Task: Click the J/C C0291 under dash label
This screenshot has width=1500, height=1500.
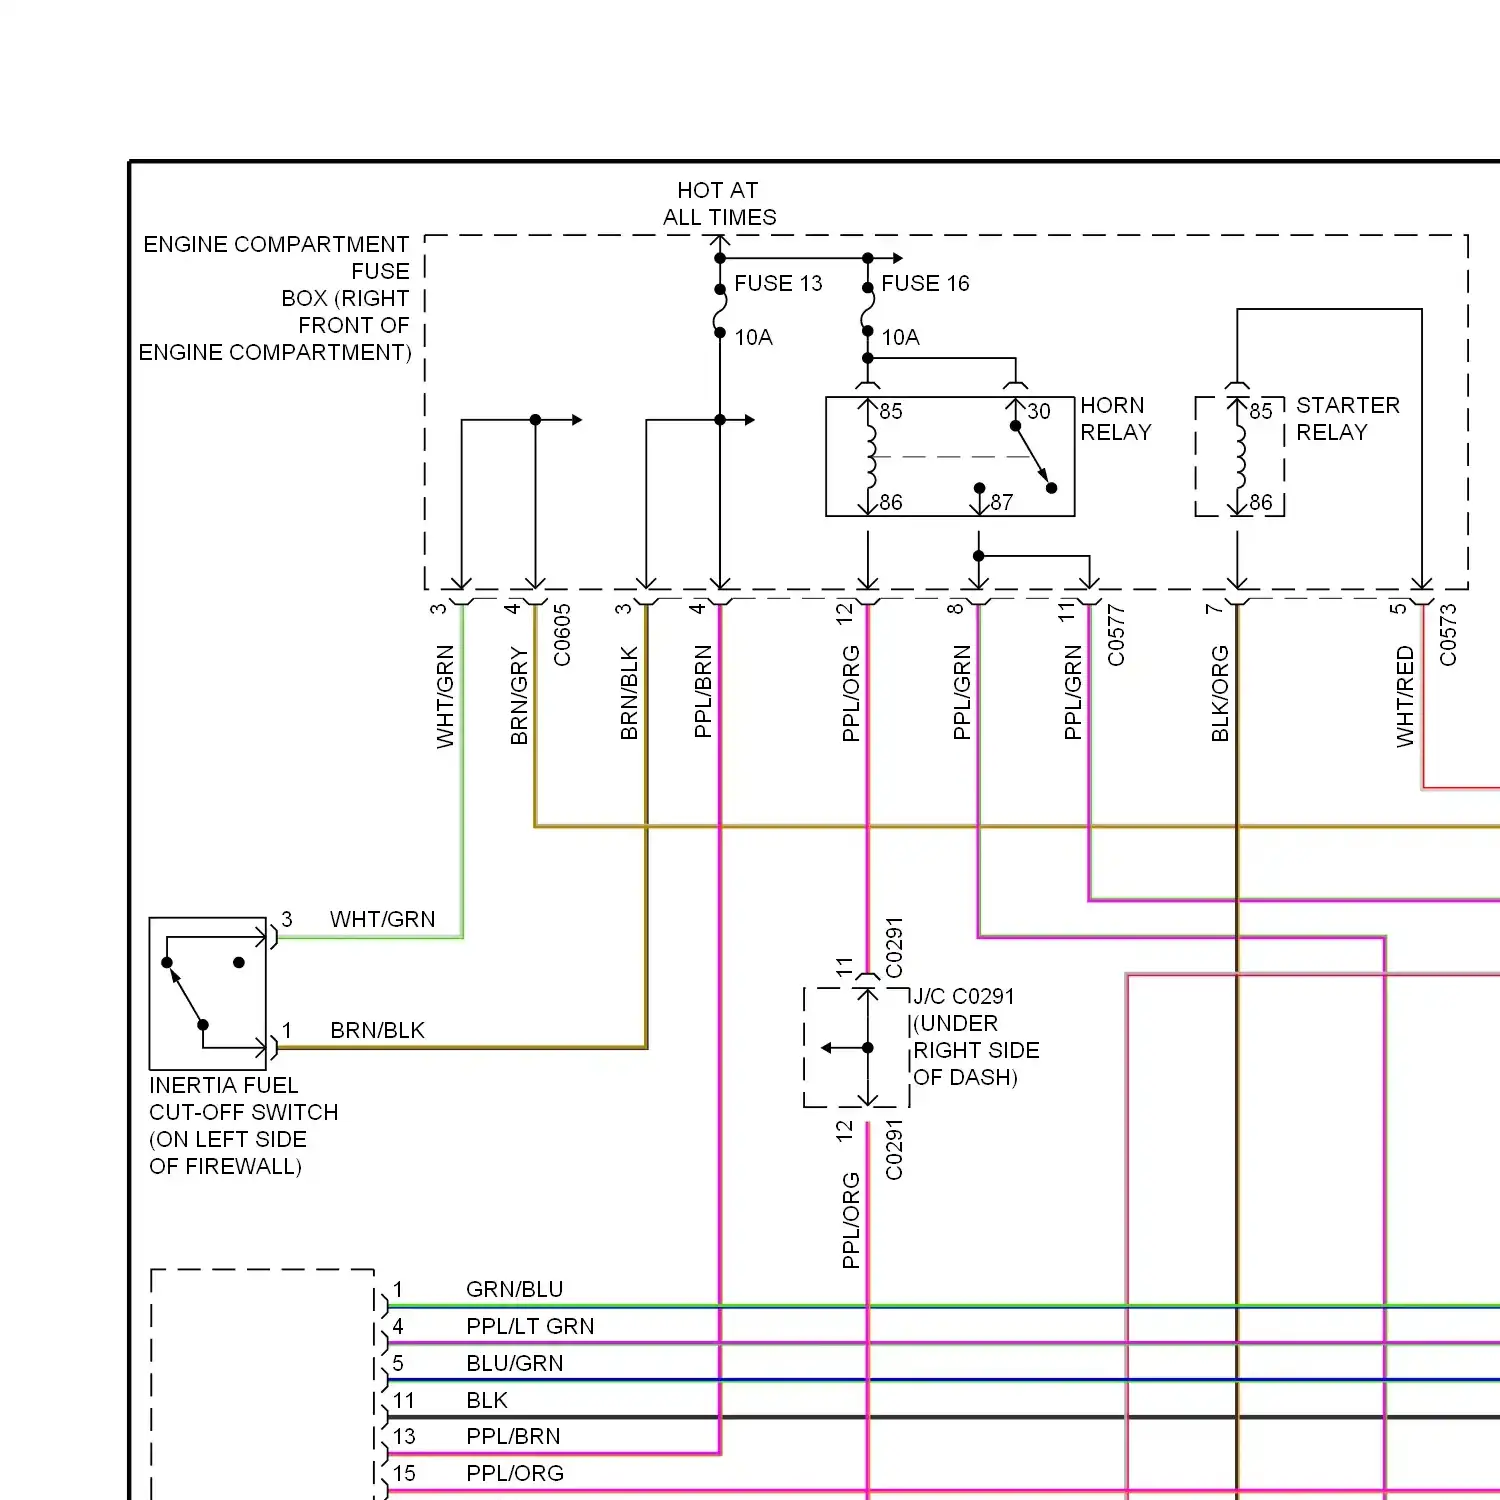Action: [x=976, y=1037]
